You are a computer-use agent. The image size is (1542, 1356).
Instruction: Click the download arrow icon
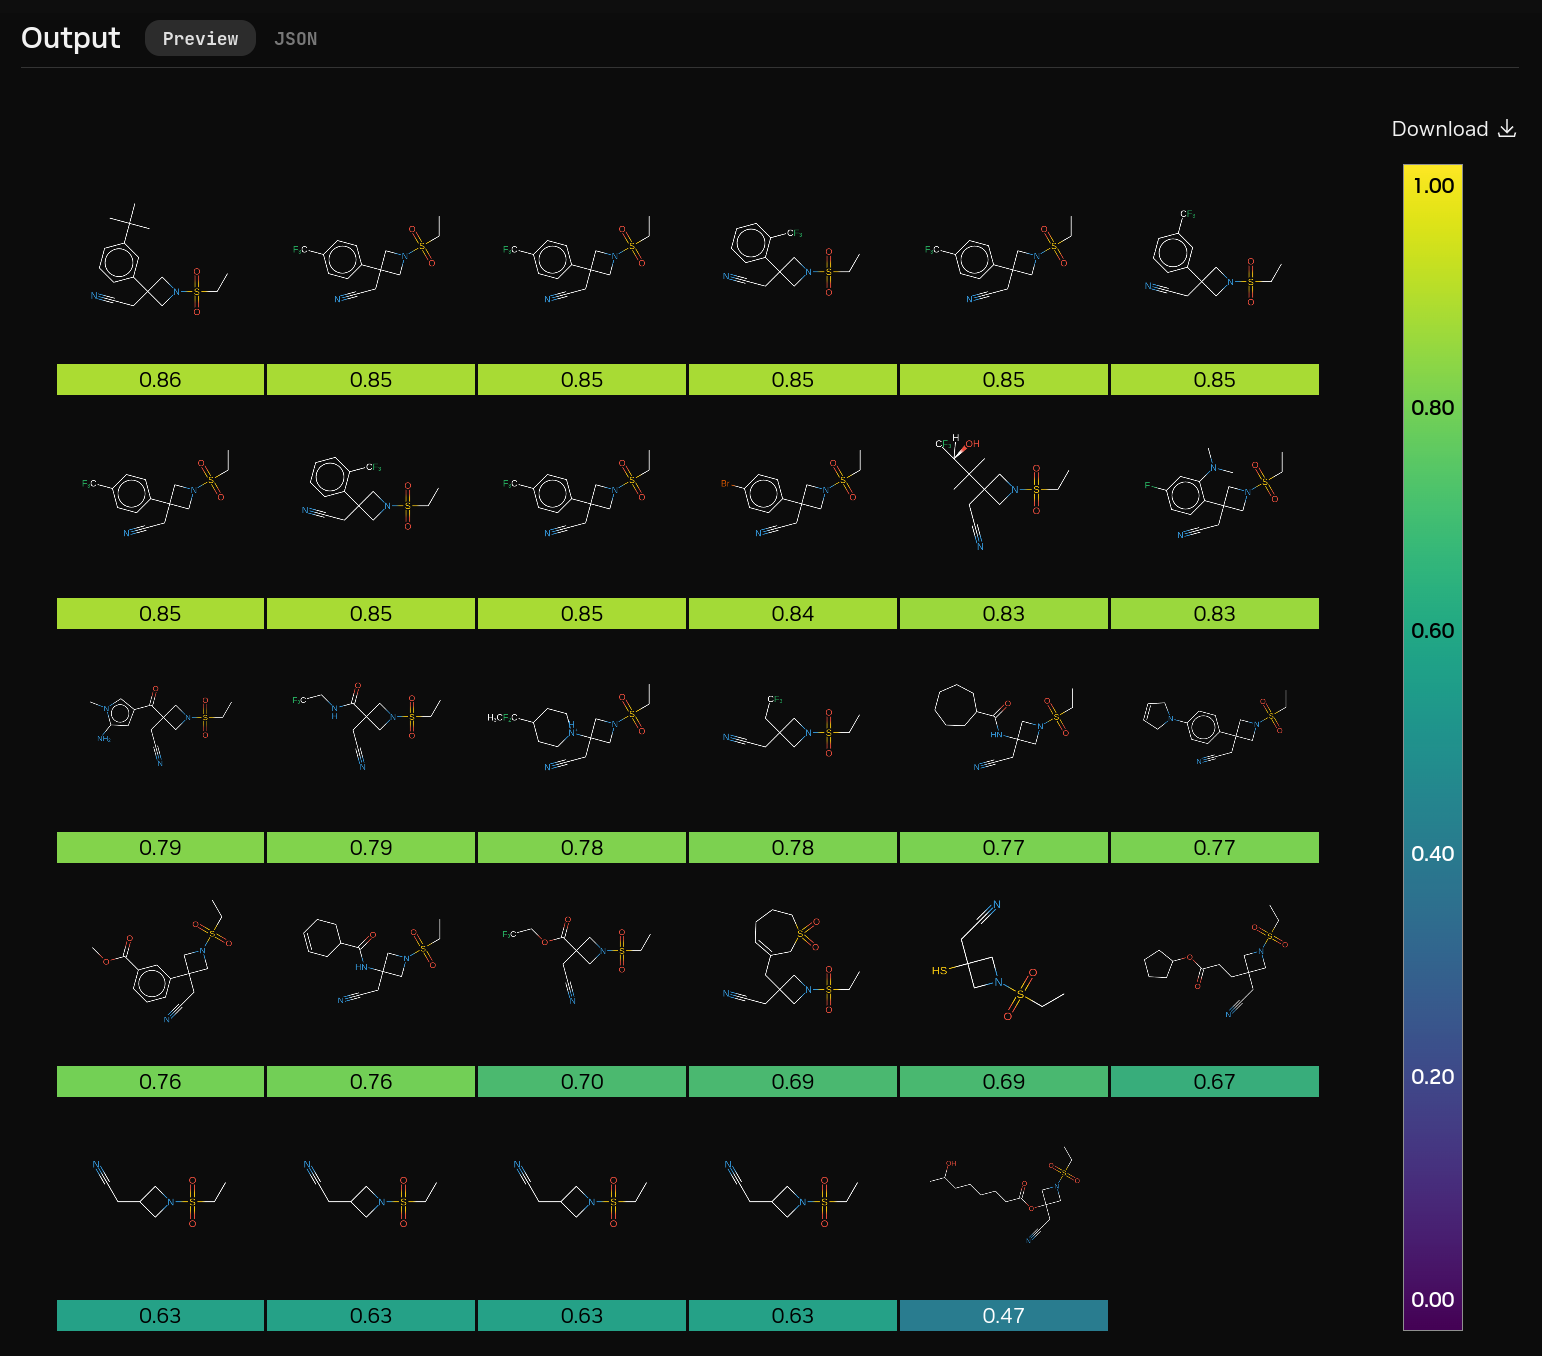(1507, 129)
